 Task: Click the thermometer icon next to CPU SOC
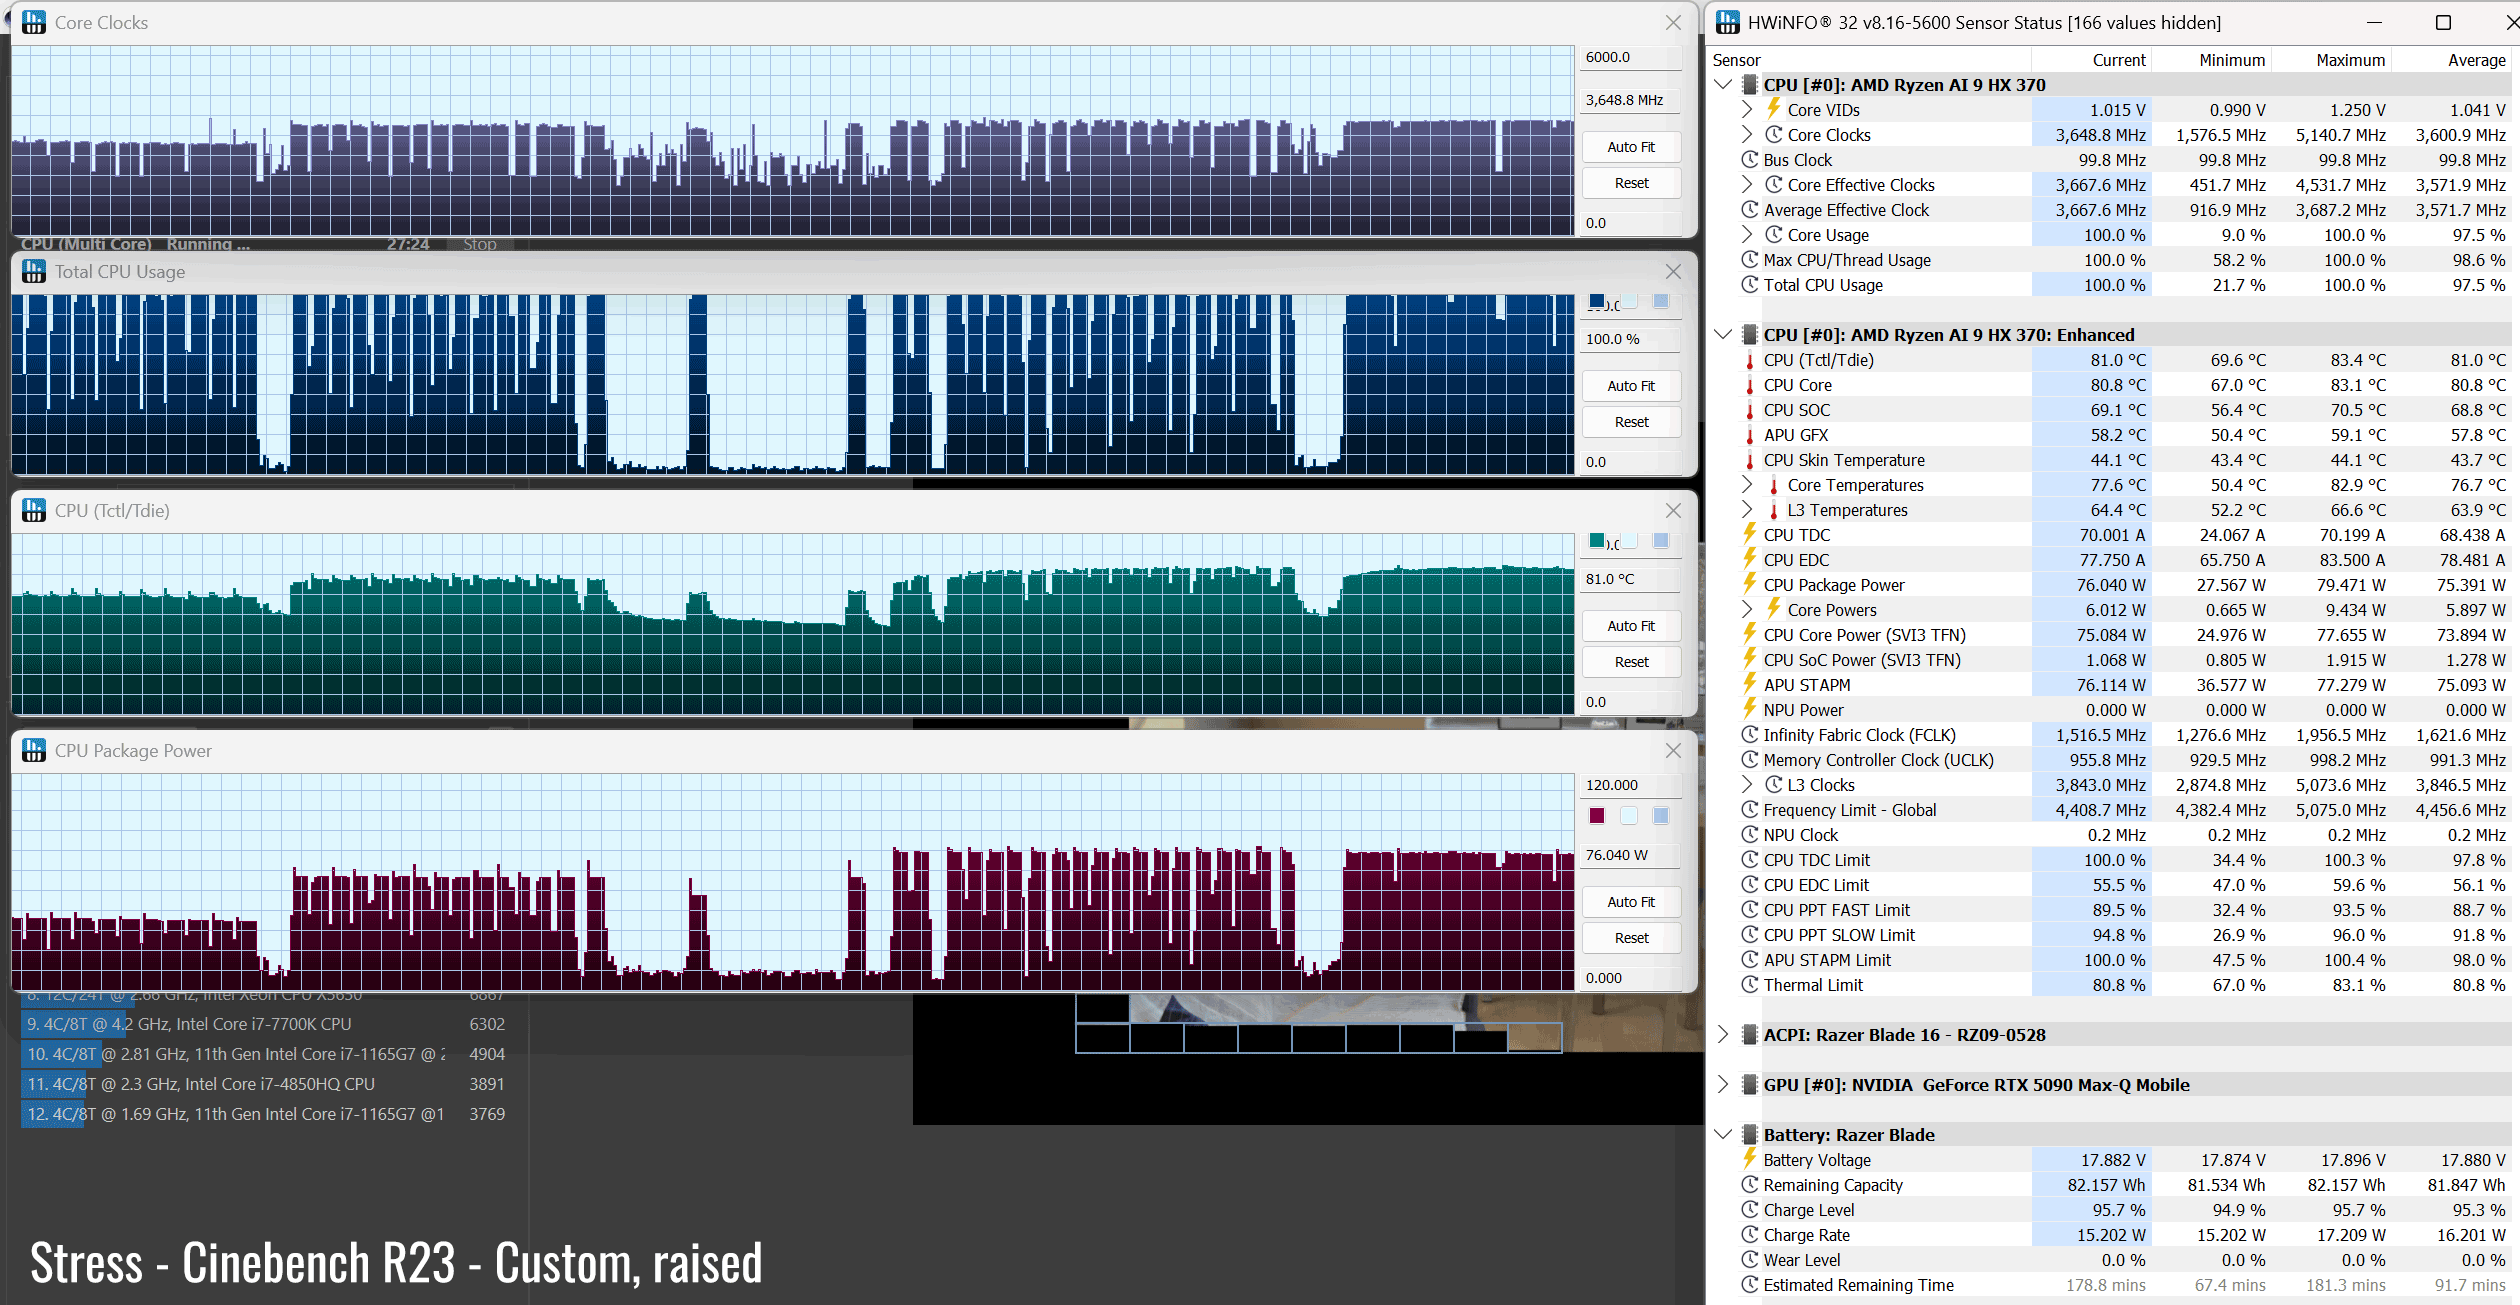click(1750, 411)
